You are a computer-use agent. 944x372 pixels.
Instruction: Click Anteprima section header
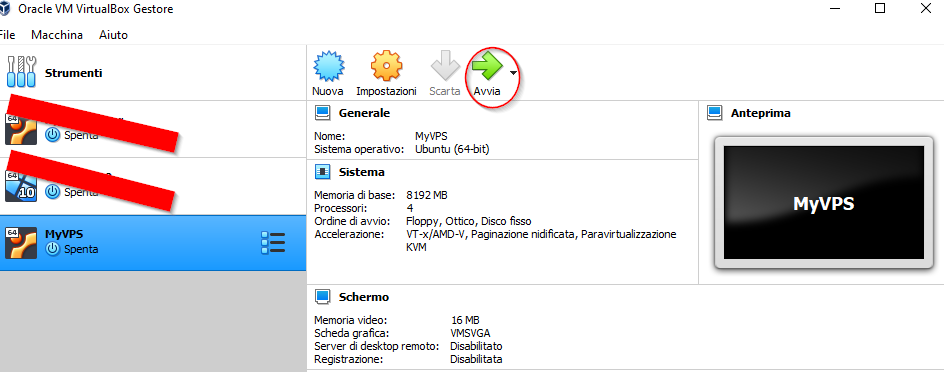pos(760,113)
